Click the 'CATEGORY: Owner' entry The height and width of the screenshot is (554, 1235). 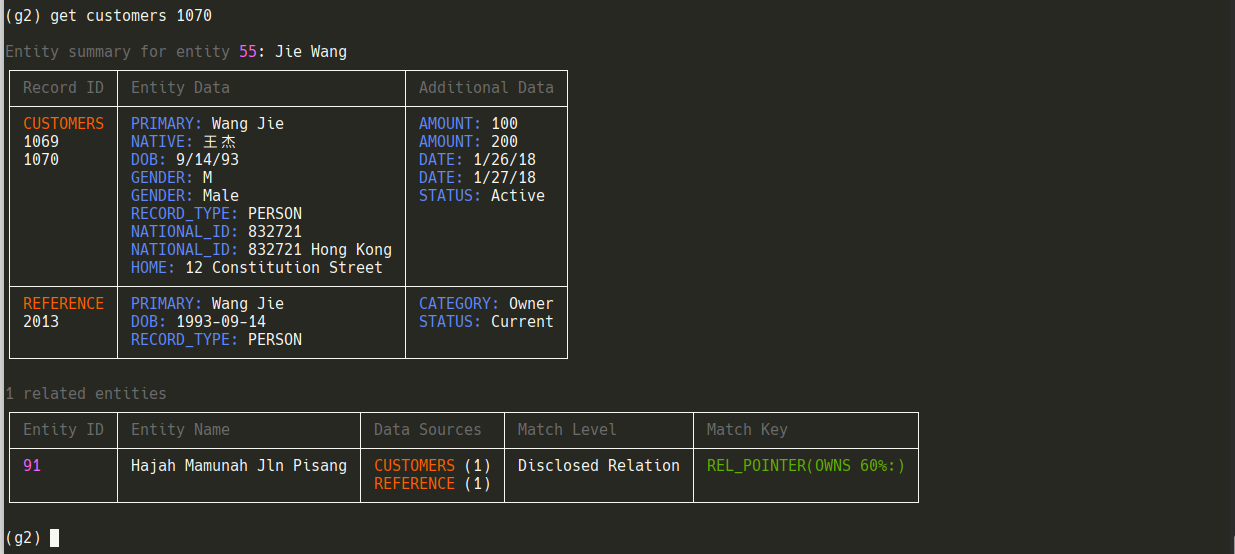tap(486, 304)
